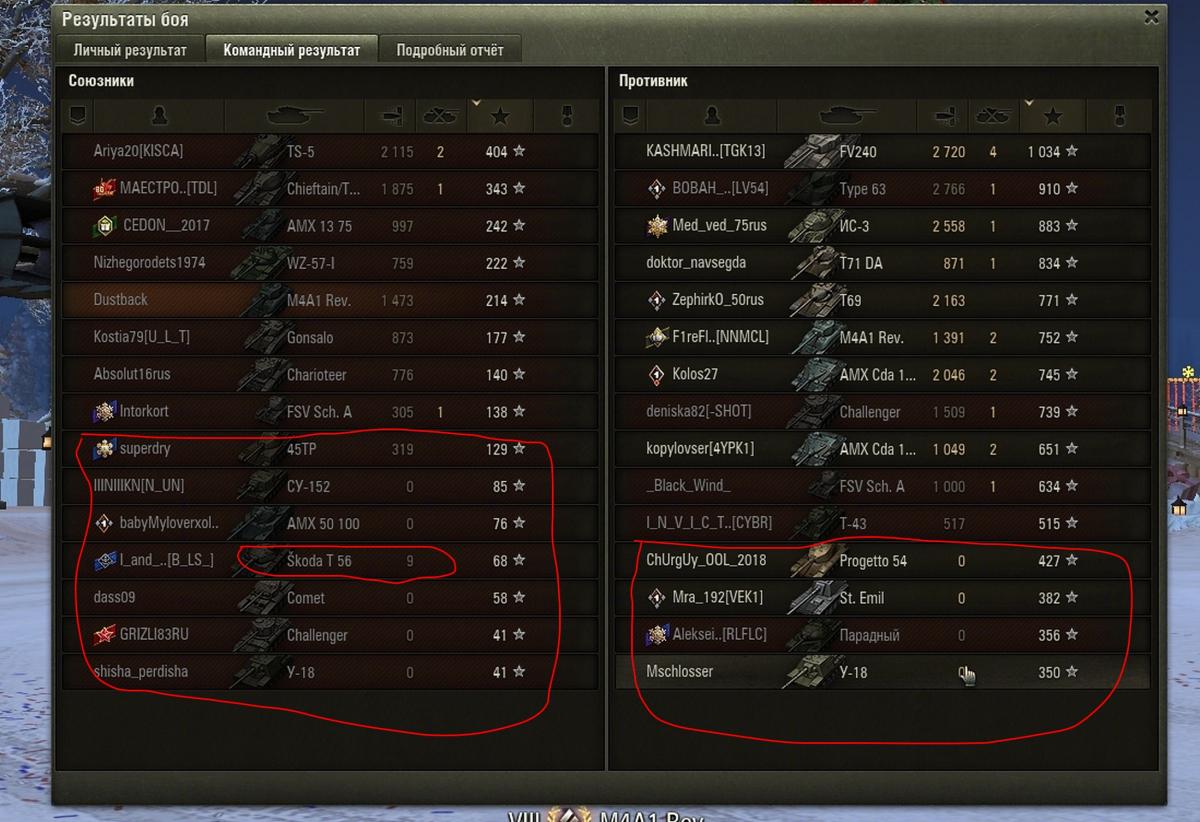Screen dimensions: 1200x822
Task: Select enemy player Mschlosser row
Action: point(882,672)
